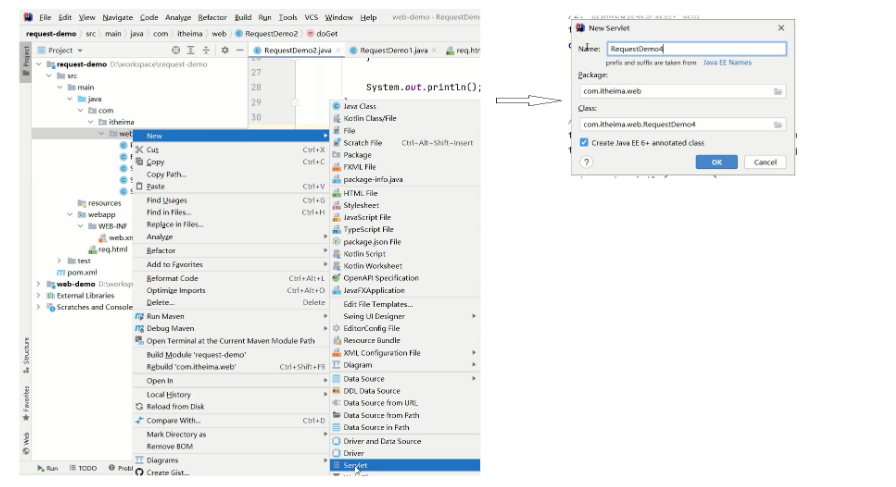Click Cancel in New Servlet dialog
The image size is (896, 487).
click(x=765, y=162)
